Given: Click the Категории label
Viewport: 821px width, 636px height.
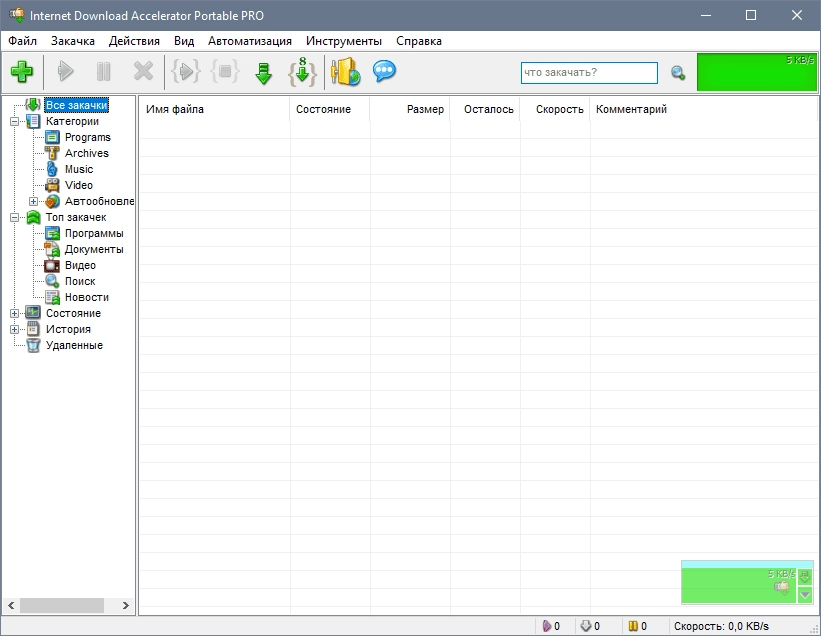Looking at the screenshot, I should point(72,121).
